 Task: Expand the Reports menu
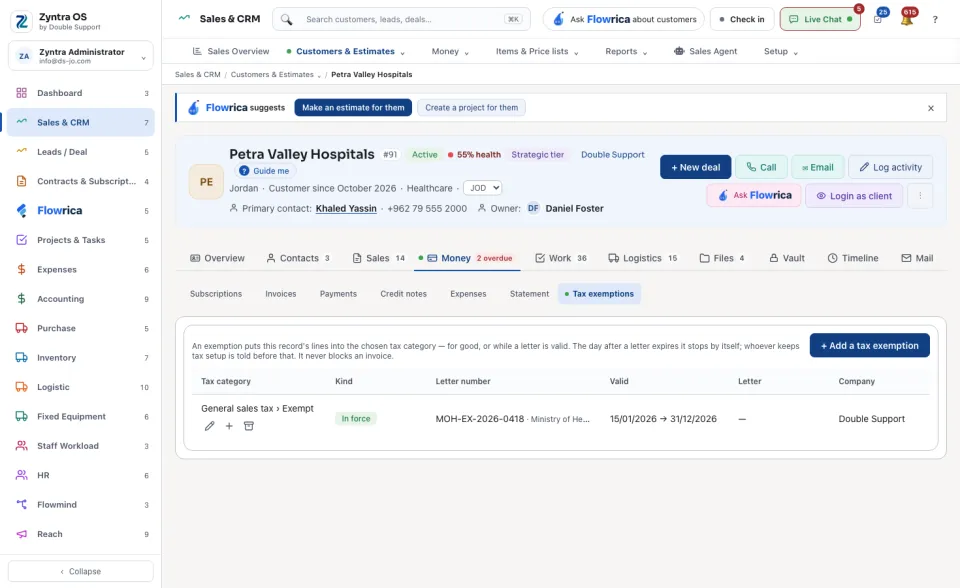(626, 51)
